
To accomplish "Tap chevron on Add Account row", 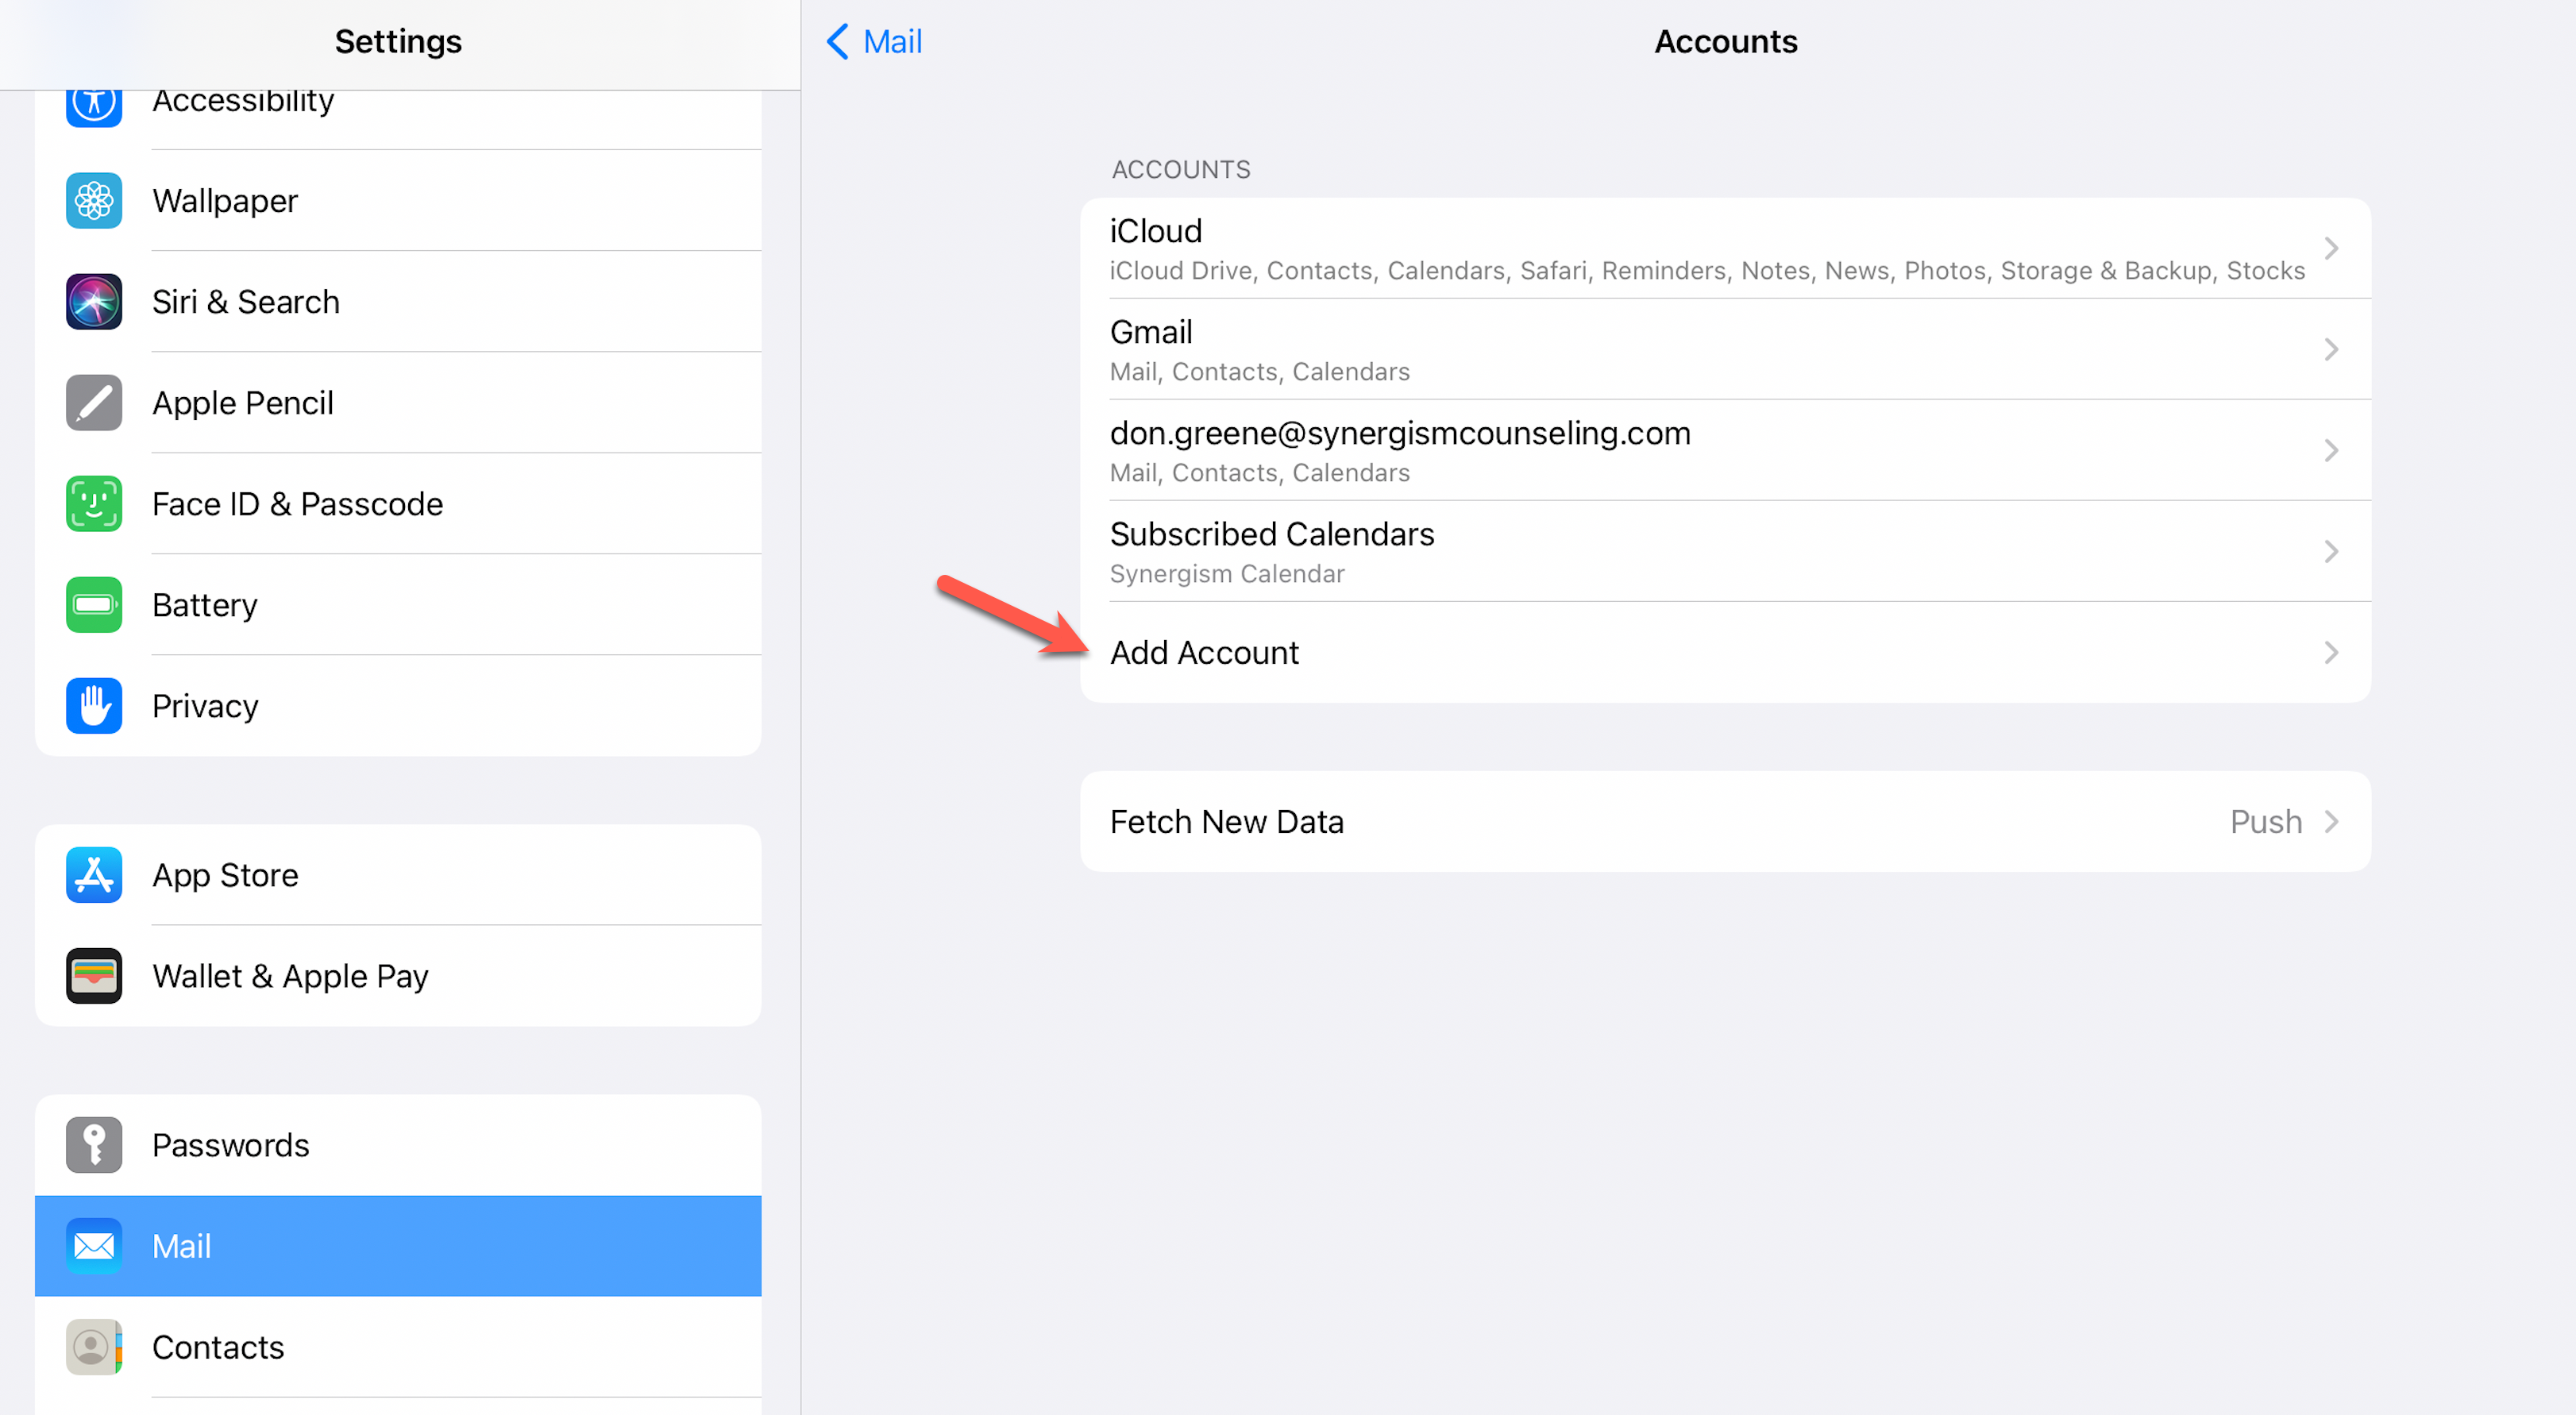I will 2332,652.
